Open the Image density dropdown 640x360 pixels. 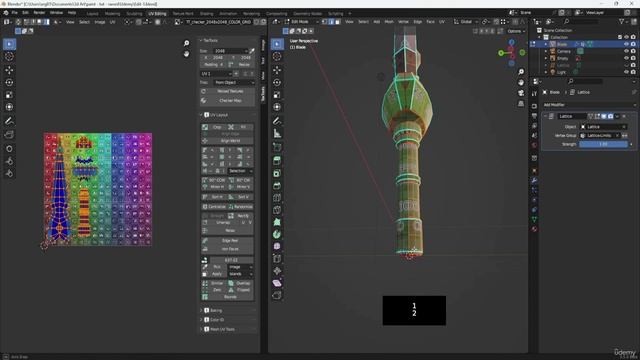[240, 267]
